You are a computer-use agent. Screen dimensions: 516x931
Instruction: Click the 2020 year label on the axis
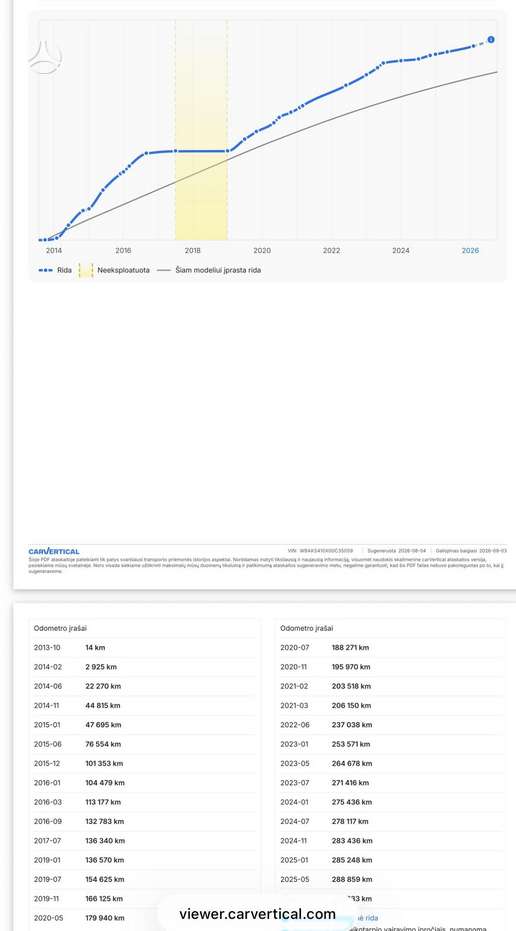(x=262, y=251)
